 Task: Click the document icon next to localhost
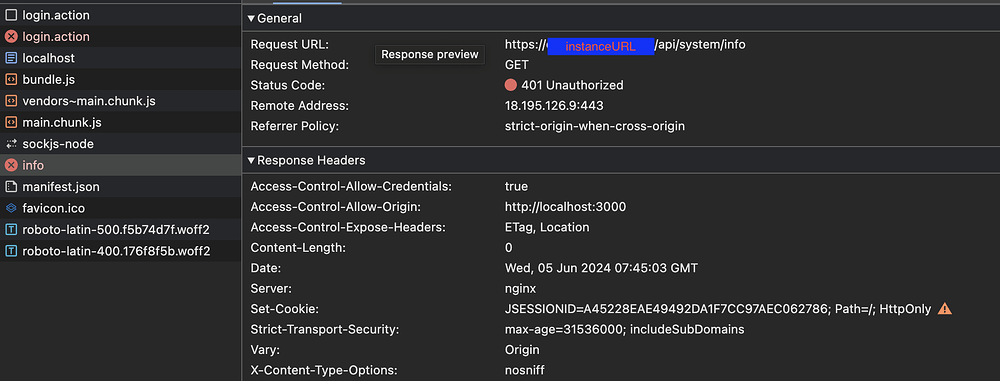coord(11,58)
